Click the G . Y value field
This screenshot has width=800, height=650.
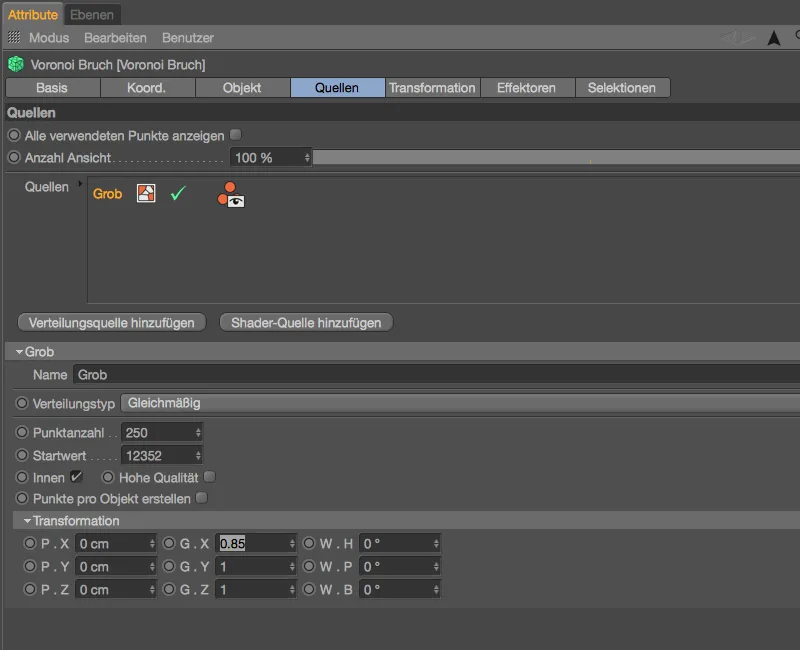point(252,566)
